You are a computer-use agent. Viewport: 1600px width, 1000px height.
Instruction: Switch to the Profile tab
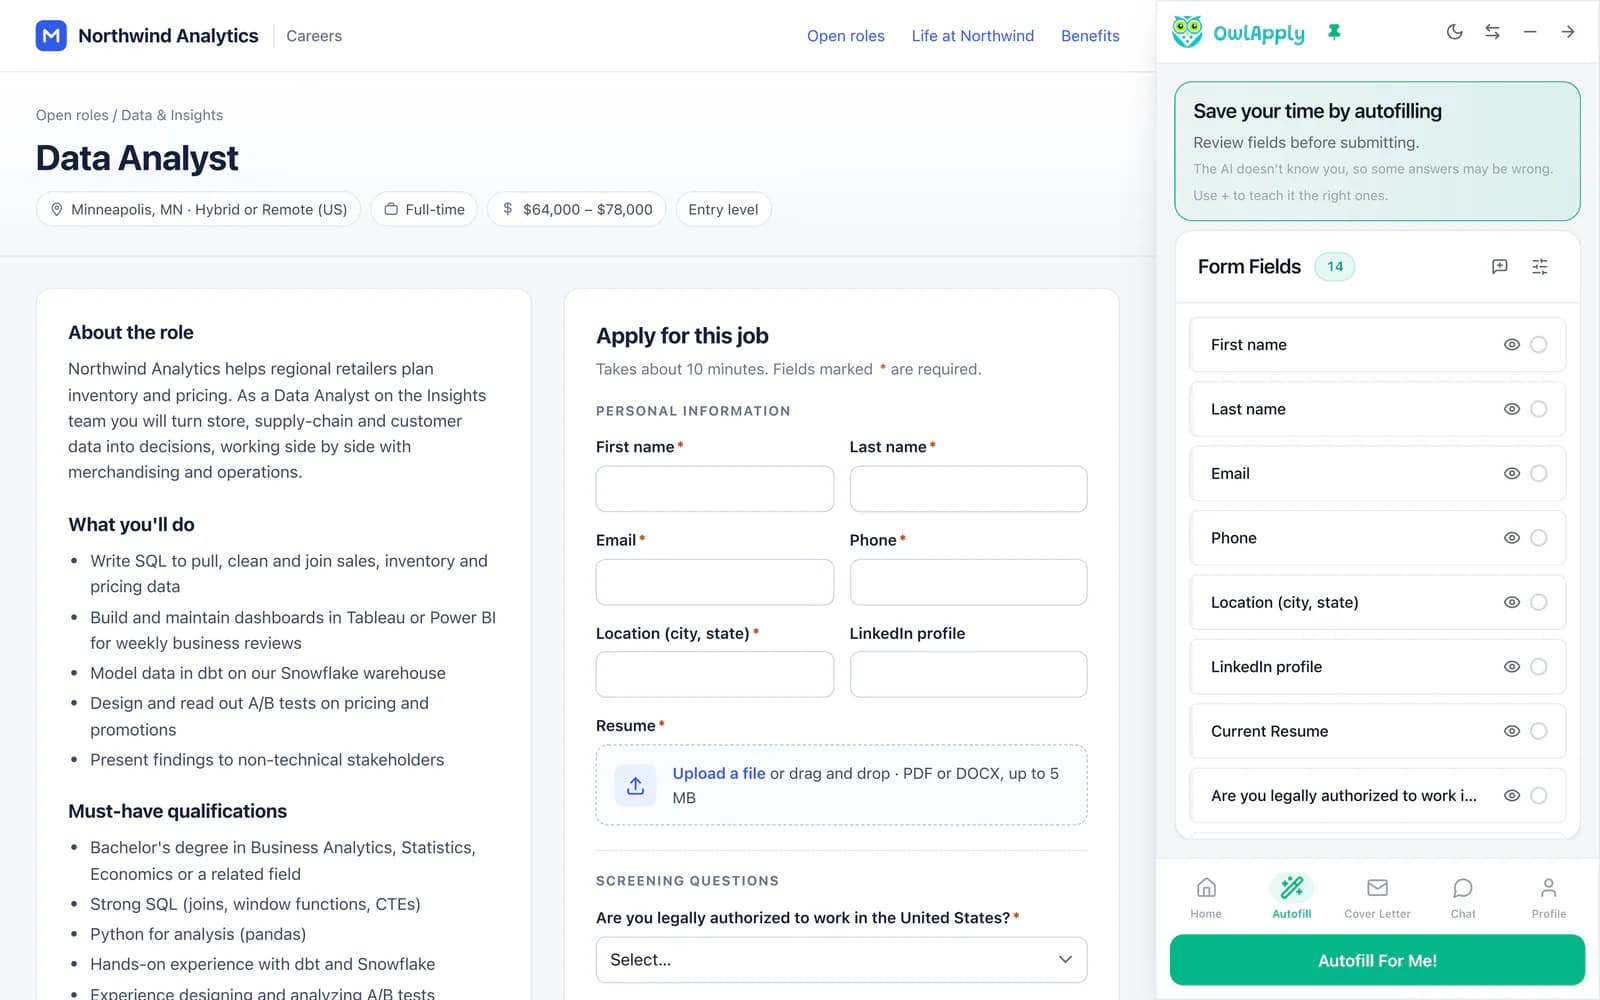point(1548,897)
